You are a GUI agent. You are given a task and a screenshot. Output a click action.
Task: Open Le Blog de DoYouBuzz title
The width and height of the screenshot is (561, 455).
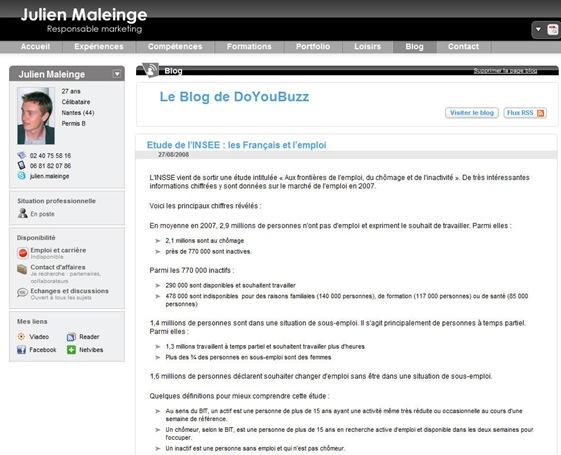point(234,97)
